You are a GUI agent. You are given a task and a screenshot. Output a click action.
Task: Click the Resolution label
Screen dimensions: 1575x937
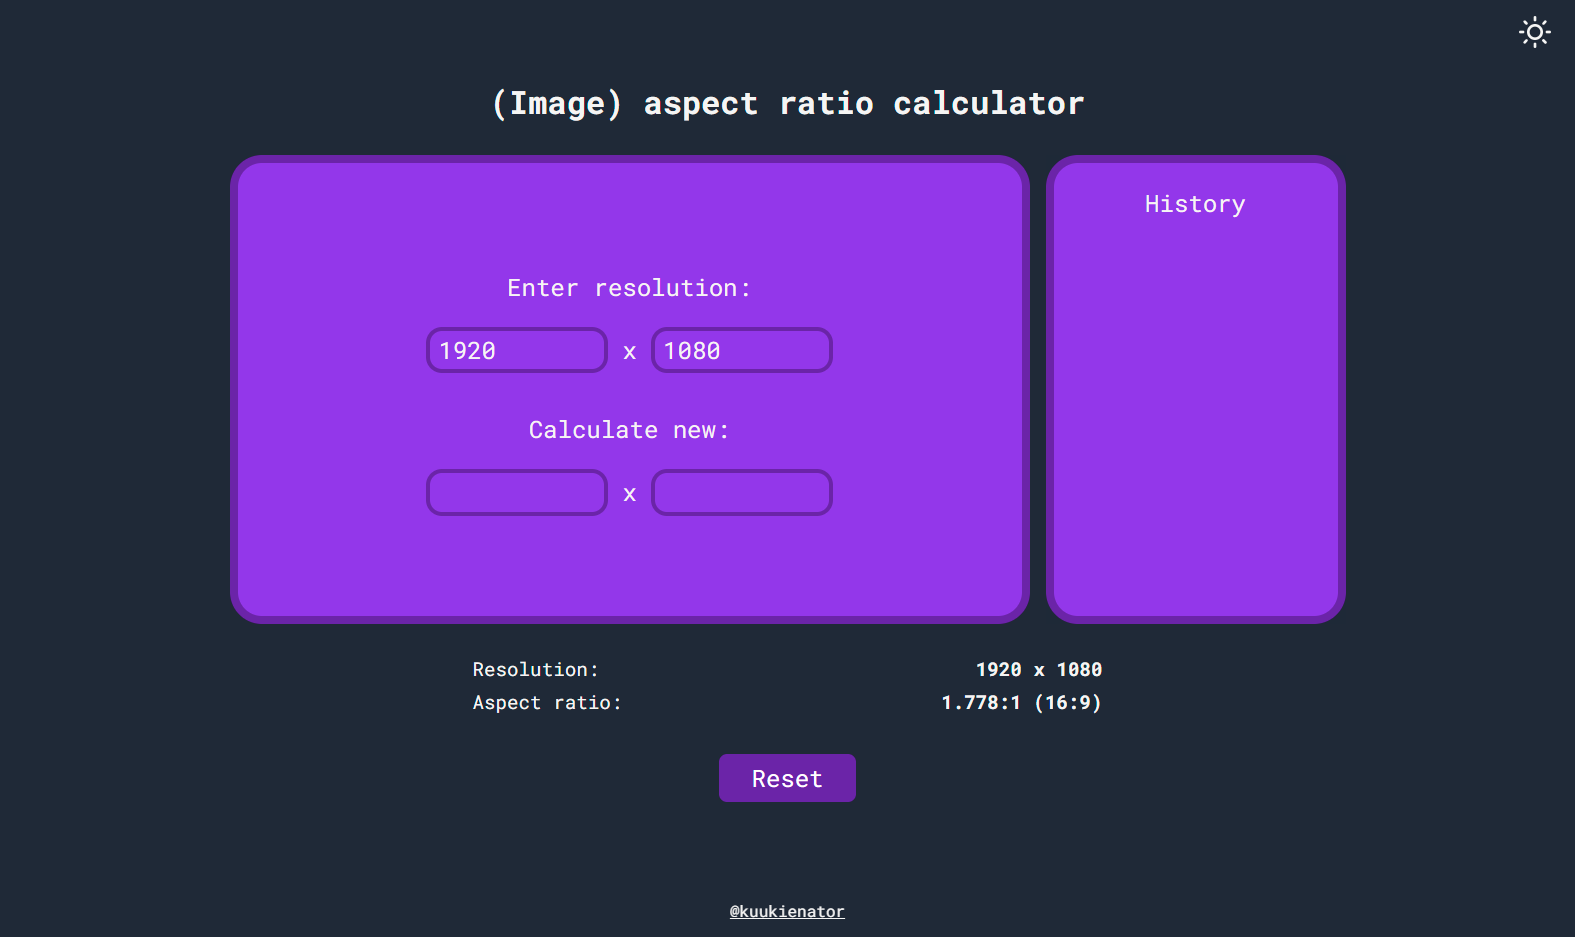(536, 669)
